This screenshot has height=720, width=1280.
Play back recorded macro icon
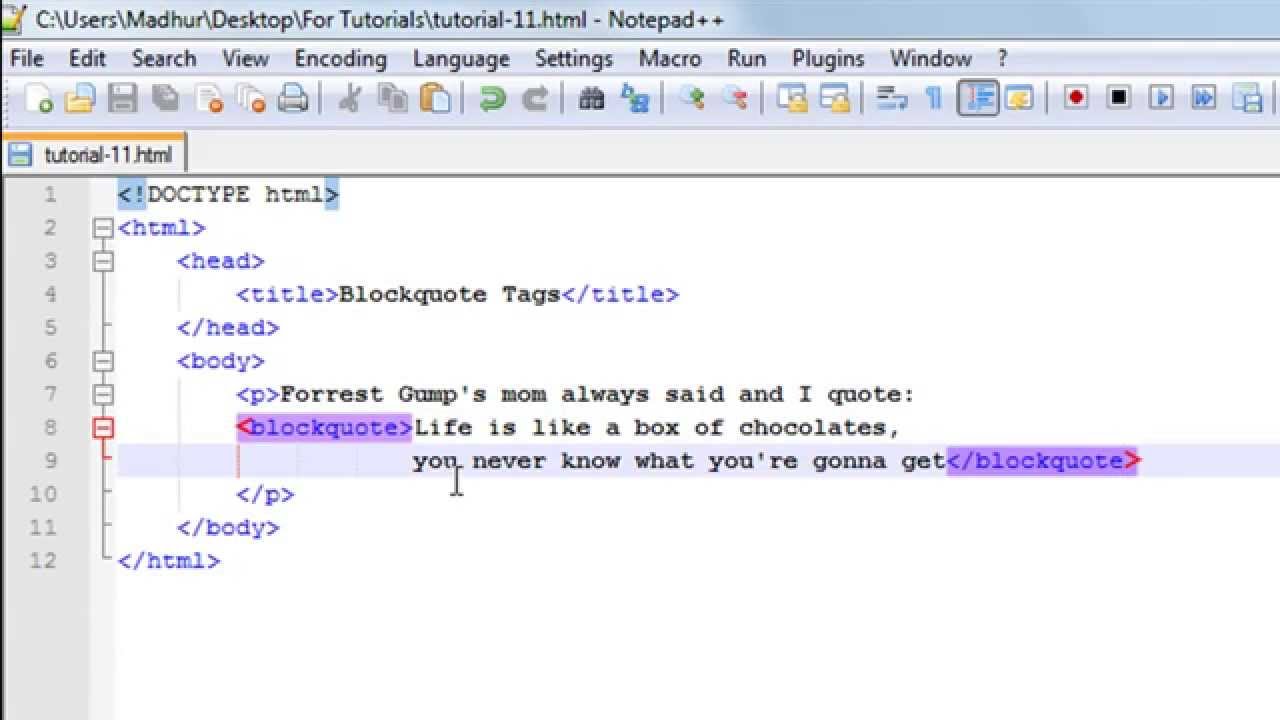[x=1161, y=98]
